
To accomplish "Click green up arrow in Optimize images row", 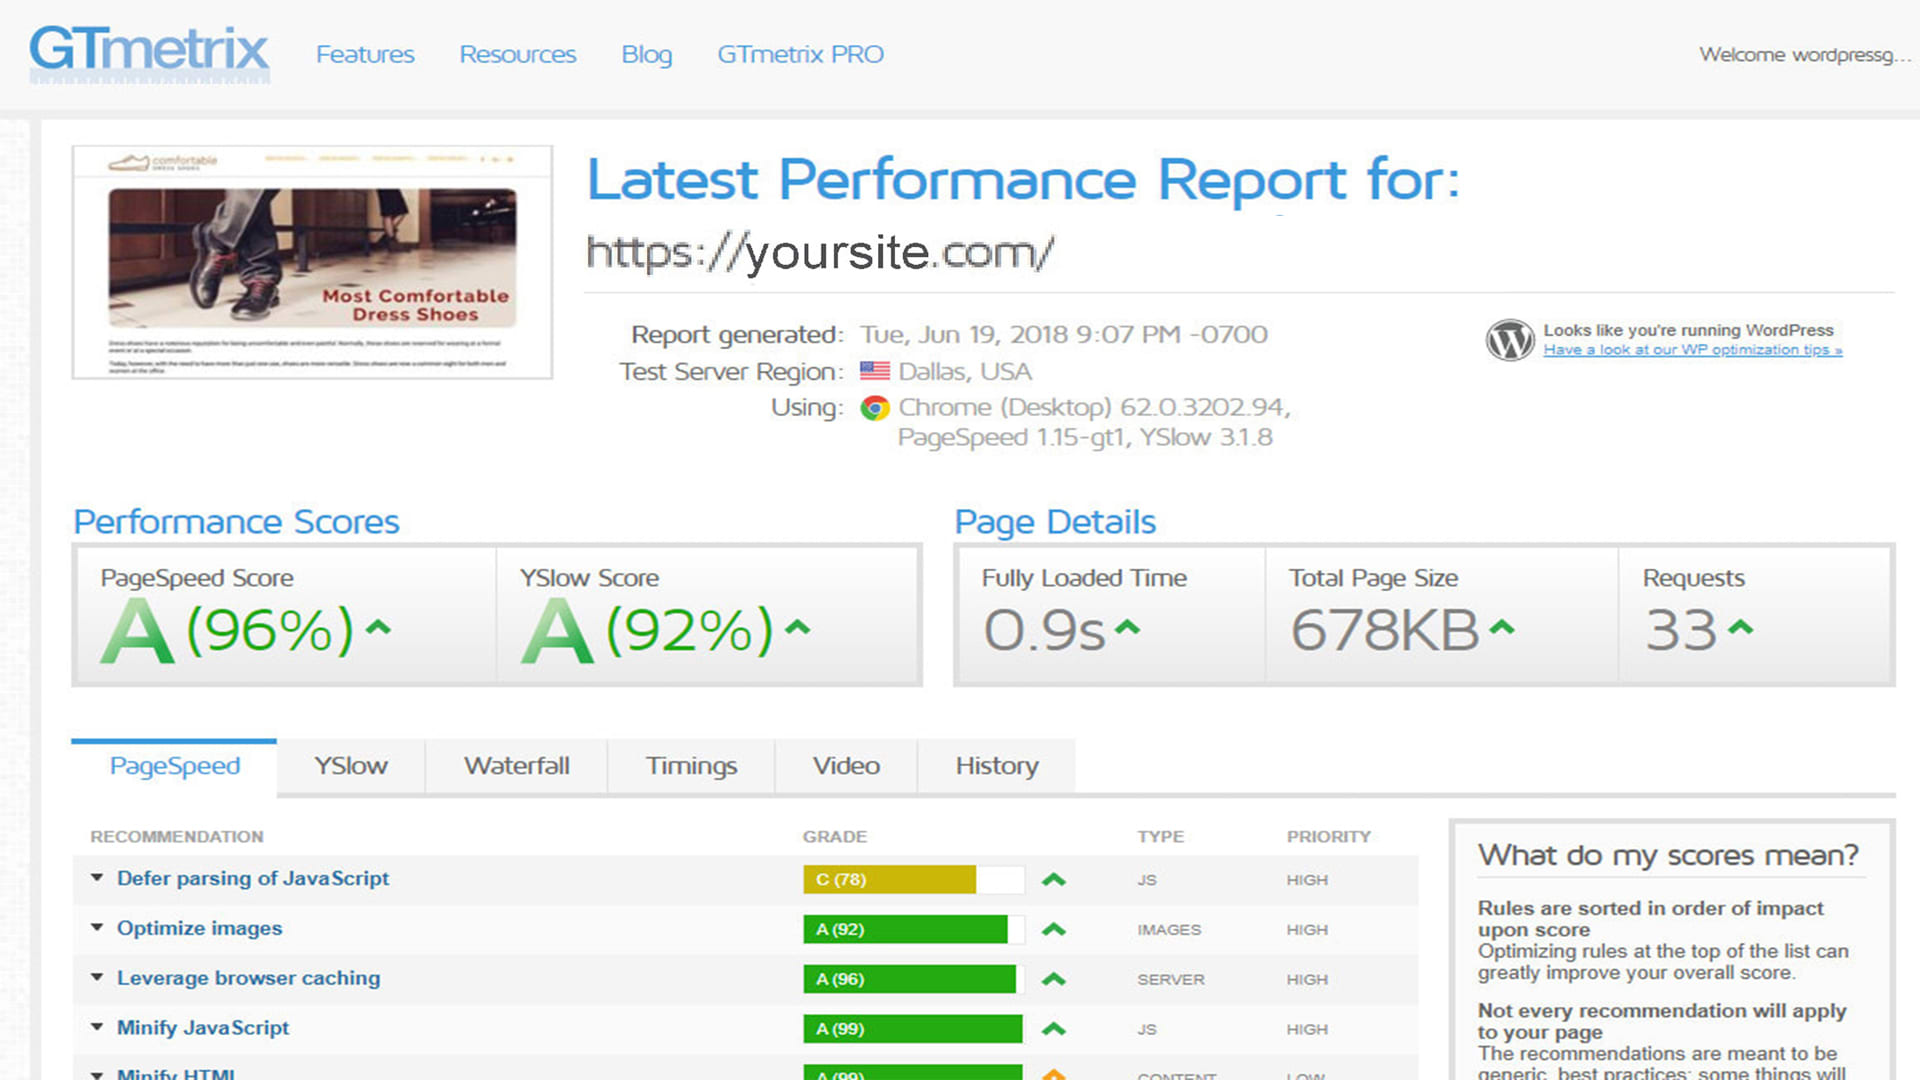I will tap(1053, 929).
